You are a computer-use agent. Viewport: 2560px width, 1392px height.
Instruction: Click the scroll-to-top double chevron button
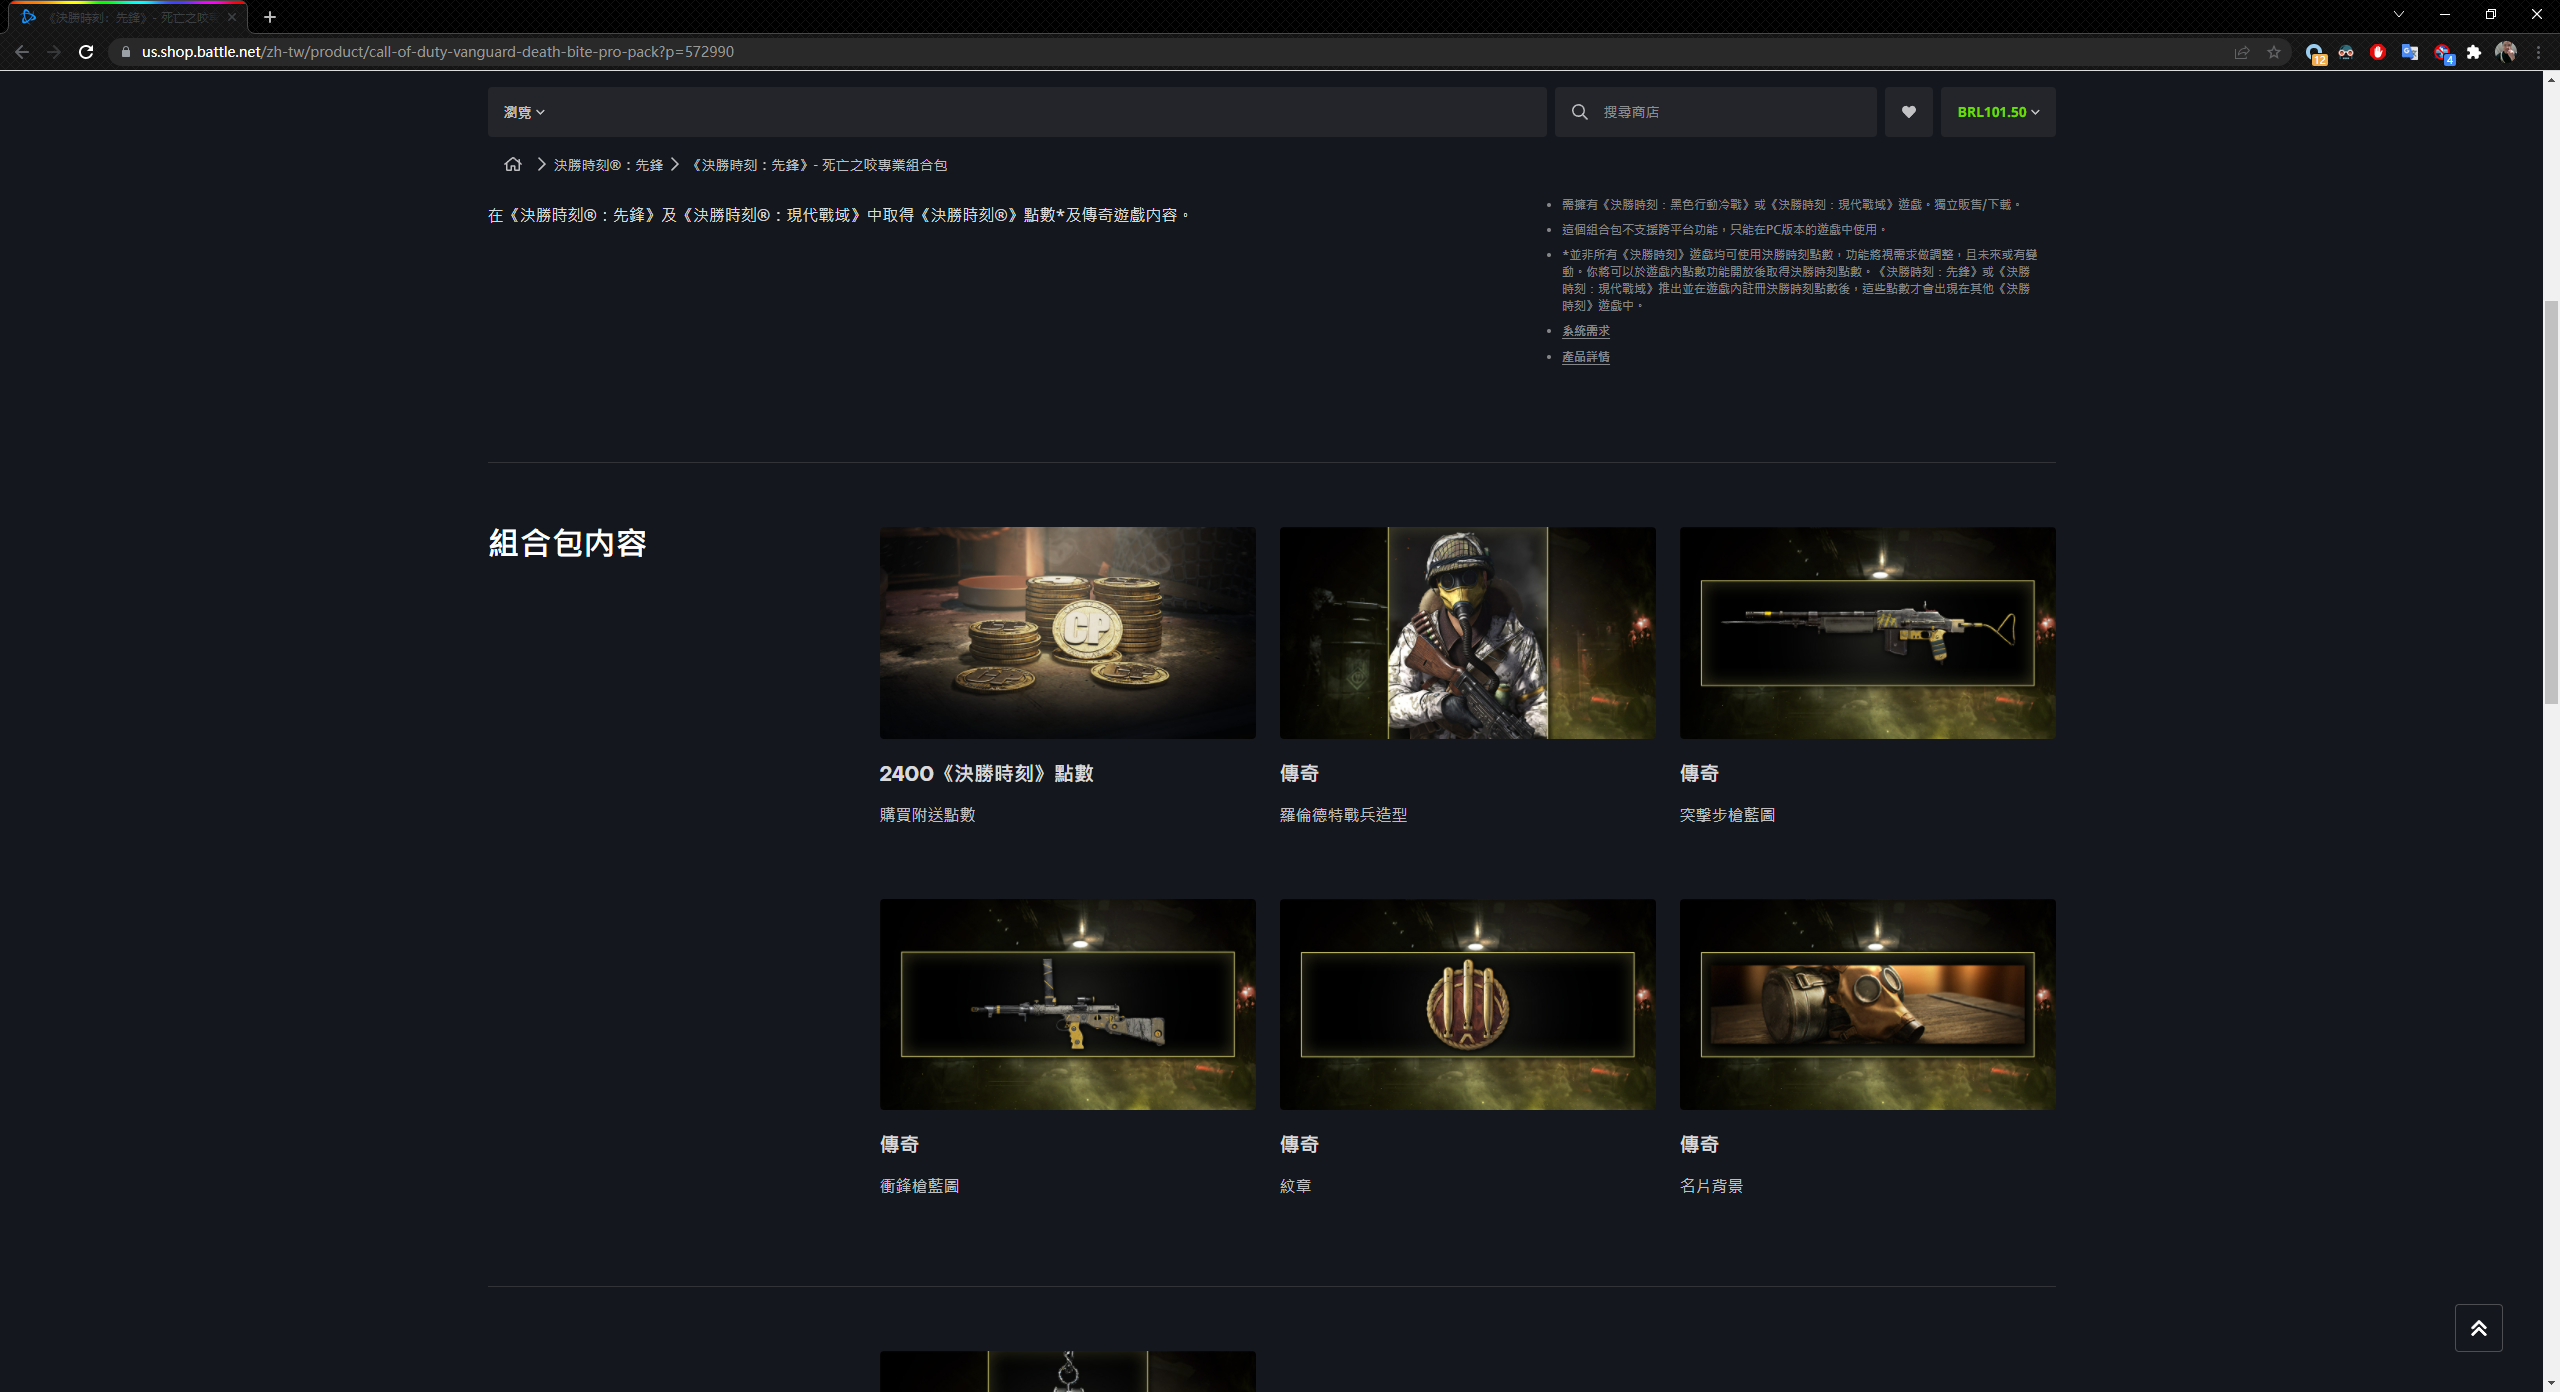point(2478,1328)
